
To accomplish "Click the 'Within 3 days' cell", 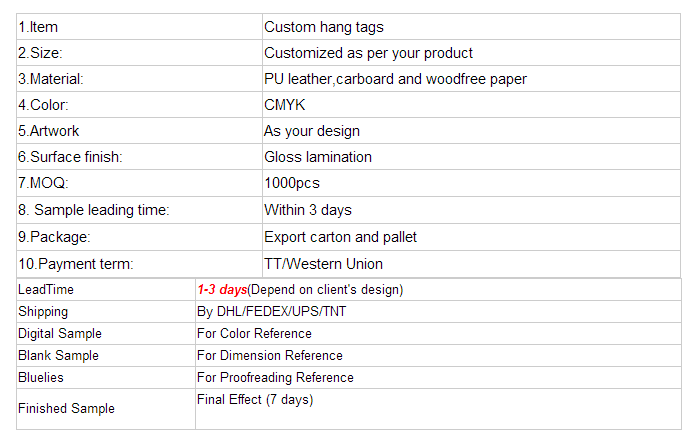I will point(471,210).
